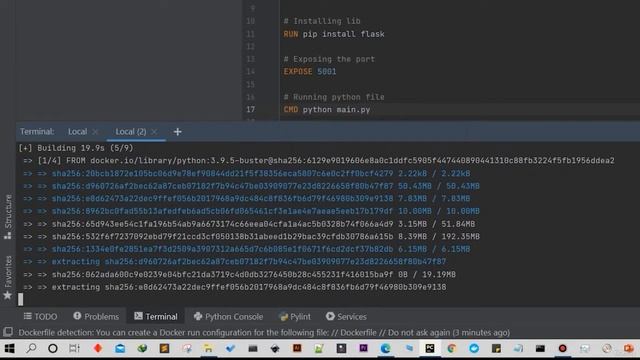Open the Problems tool window
The image size is (640, 360).
(96, 316)
